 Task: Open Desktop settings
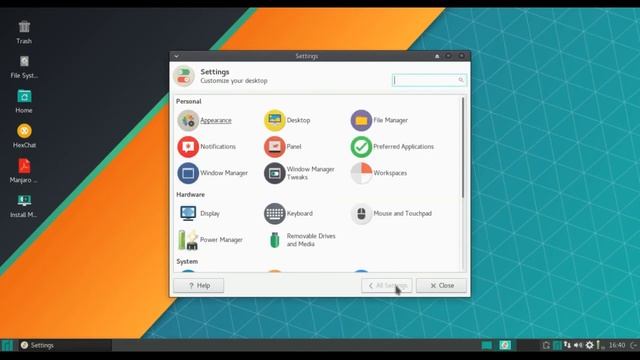288,120
